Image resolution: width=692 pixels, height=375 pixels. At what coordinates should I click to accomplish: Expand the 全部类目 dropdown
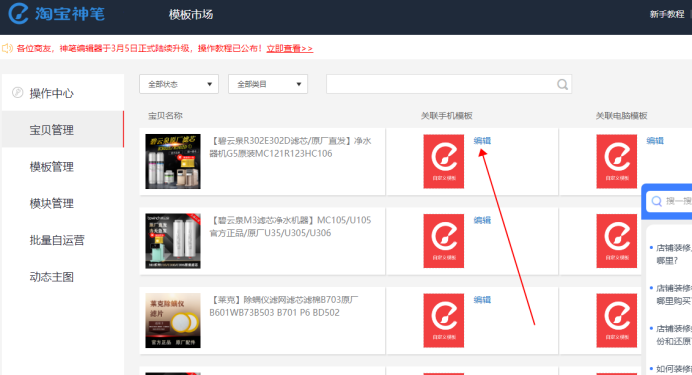tap(268, 84)
